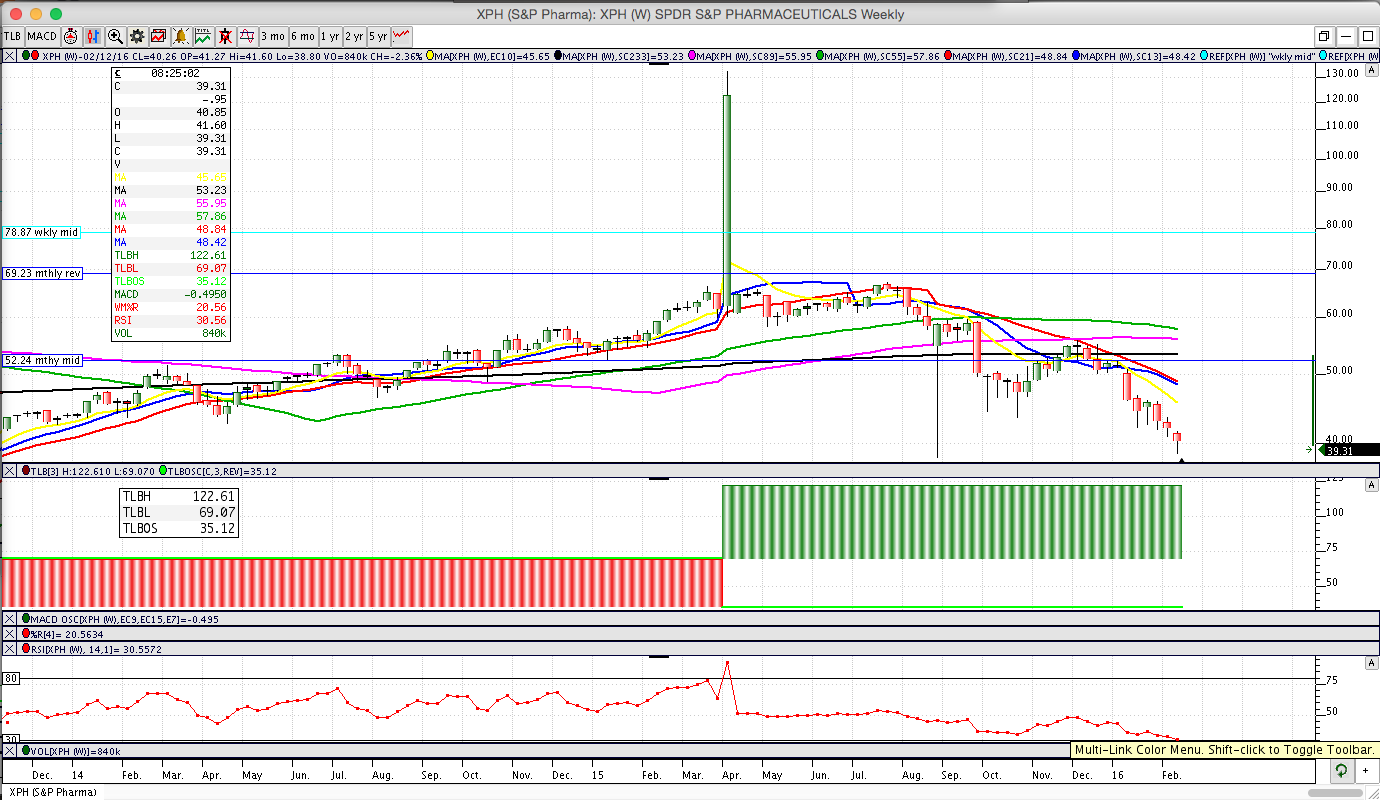Click yellow MA EC10 color dot
The image size is (1380, 800).
click(x=431, y=56)
